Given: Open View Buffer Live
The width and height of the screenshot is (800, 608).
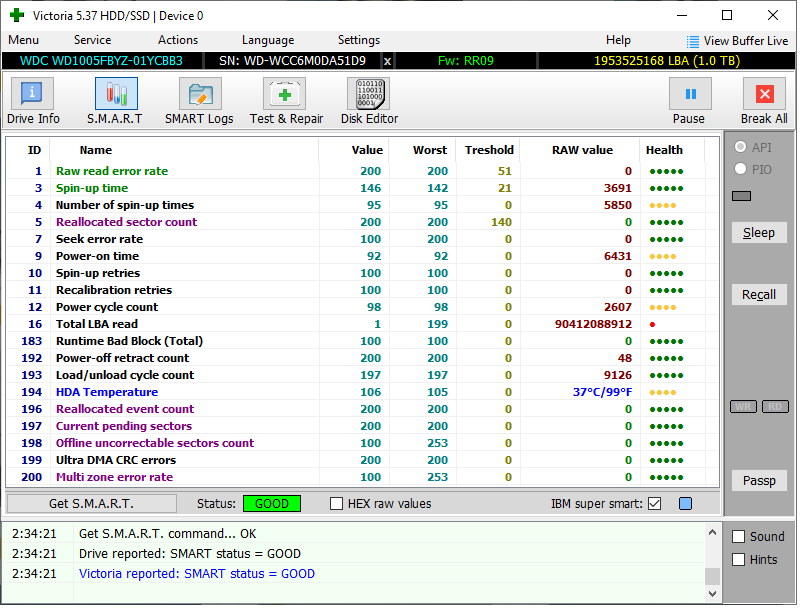Looking at the screenshot, I should [x=737, y=41].
